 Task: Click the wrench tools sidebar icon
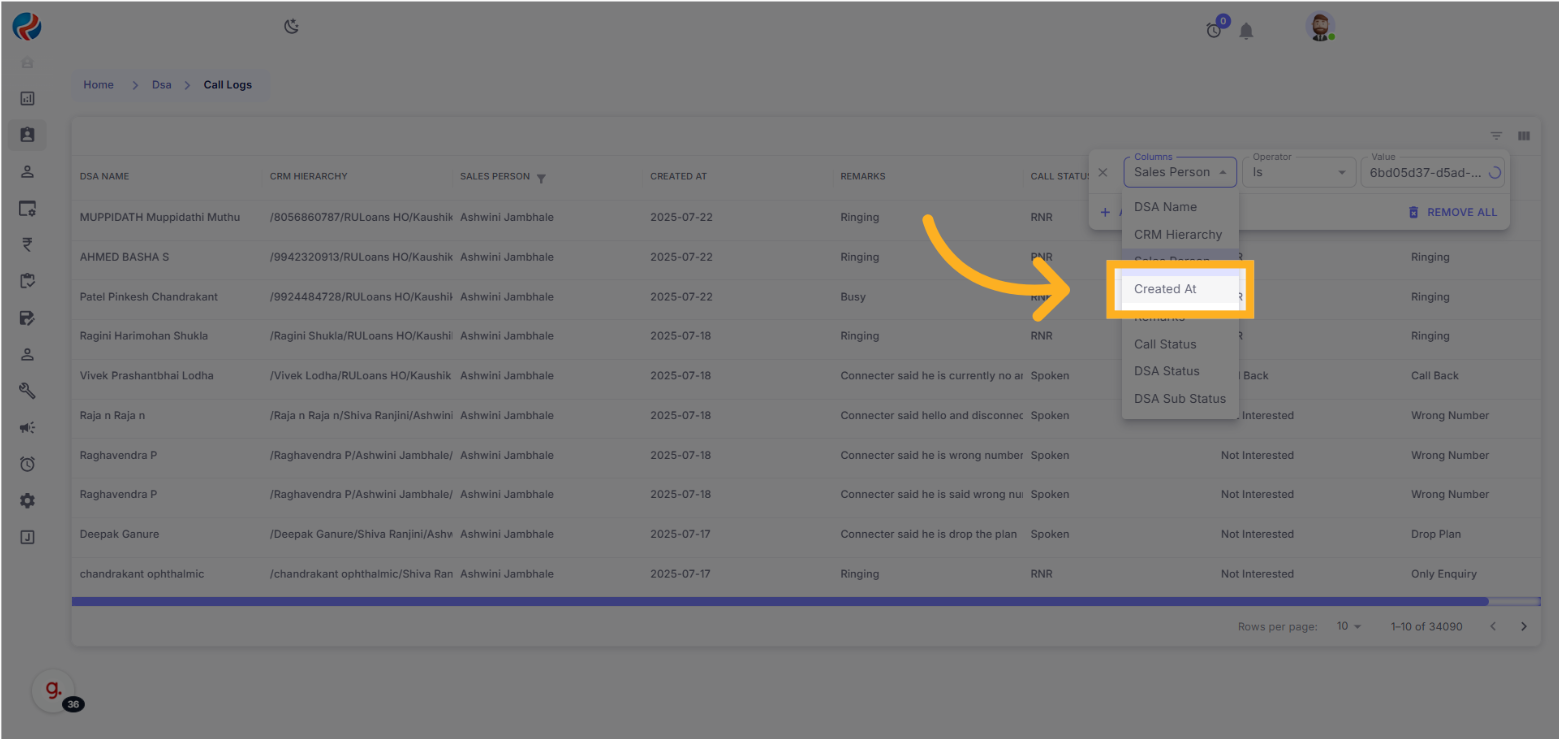(x=28, y=391)
